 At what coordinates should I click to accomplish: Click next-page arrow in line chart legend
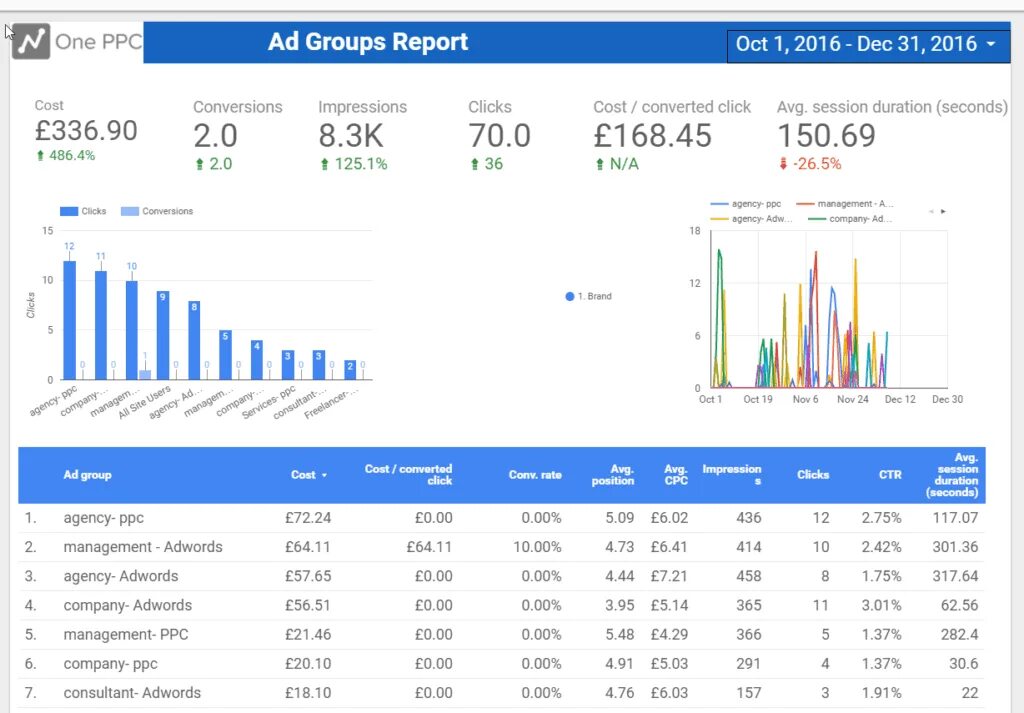(941, 211)
